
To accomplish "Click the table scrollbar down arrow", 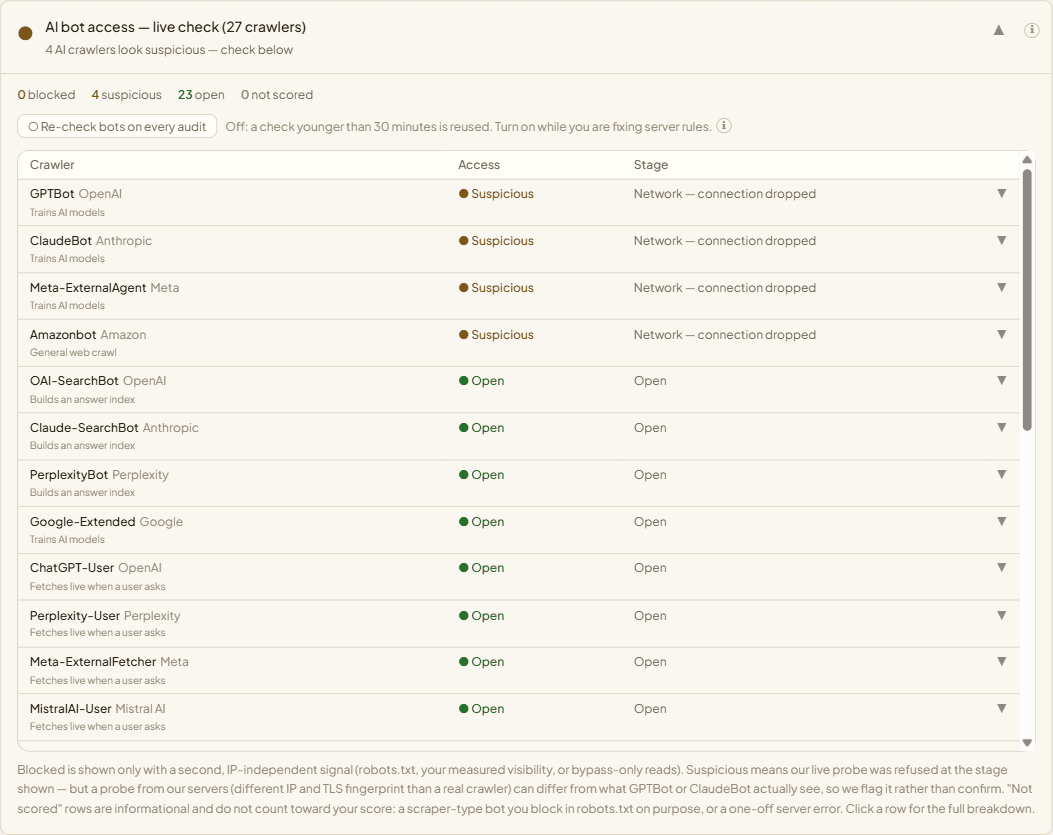I will coord(1027,742).
